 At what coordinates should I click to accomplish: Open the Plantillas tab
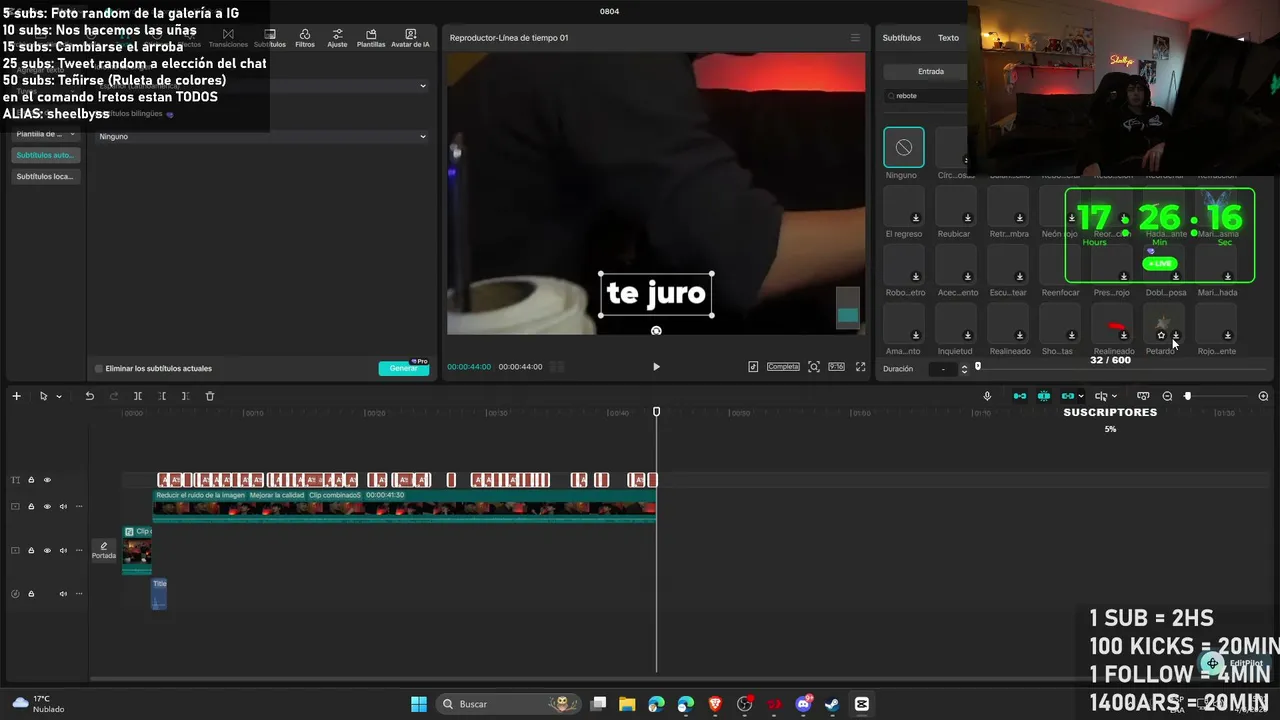pos(371,38)
